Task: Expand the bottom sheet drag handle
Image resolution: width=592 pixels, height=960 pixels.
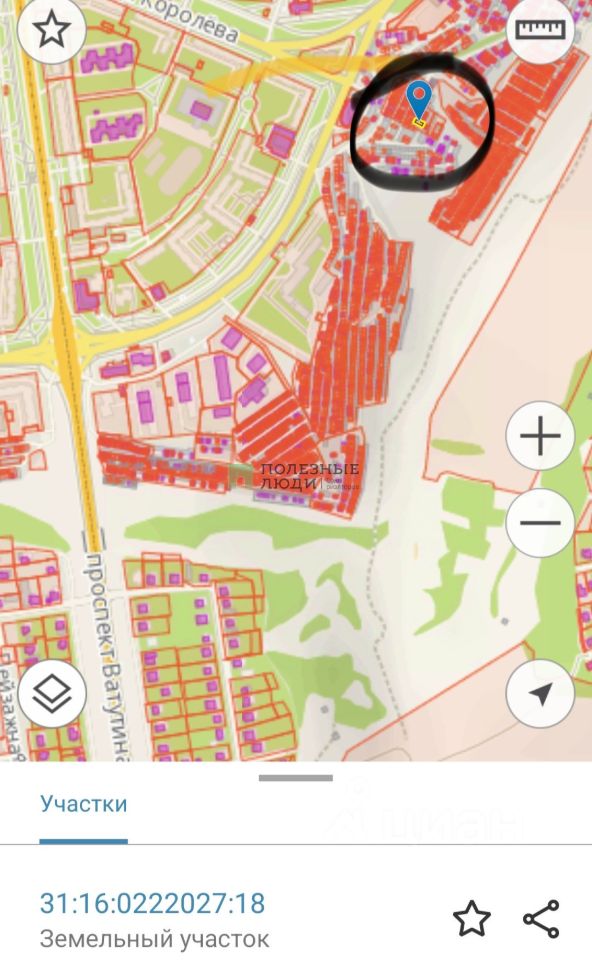Action: coord(296,778)
